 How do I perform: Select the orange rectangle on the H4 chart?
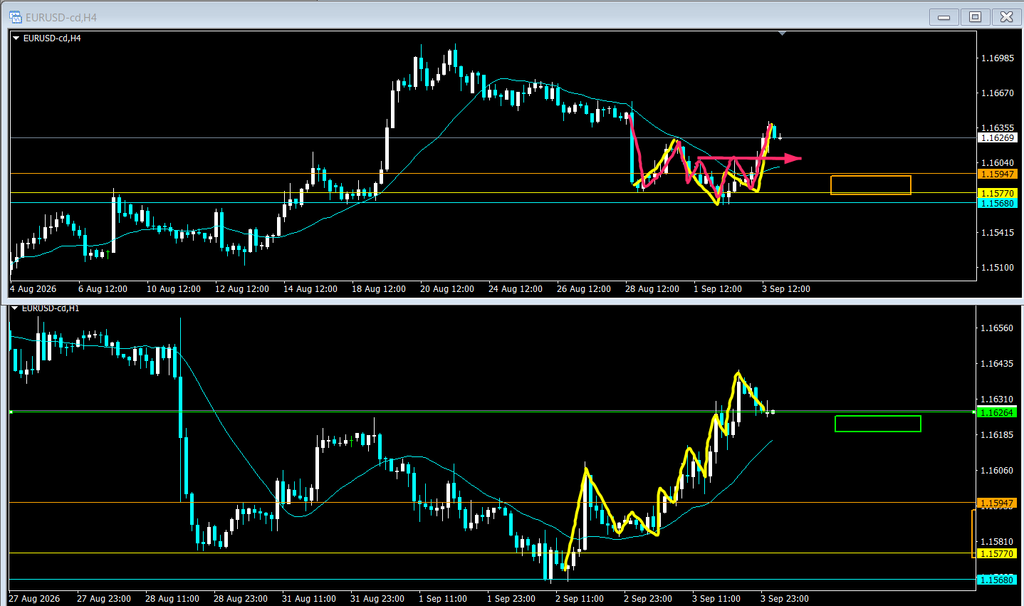point(871,185)
